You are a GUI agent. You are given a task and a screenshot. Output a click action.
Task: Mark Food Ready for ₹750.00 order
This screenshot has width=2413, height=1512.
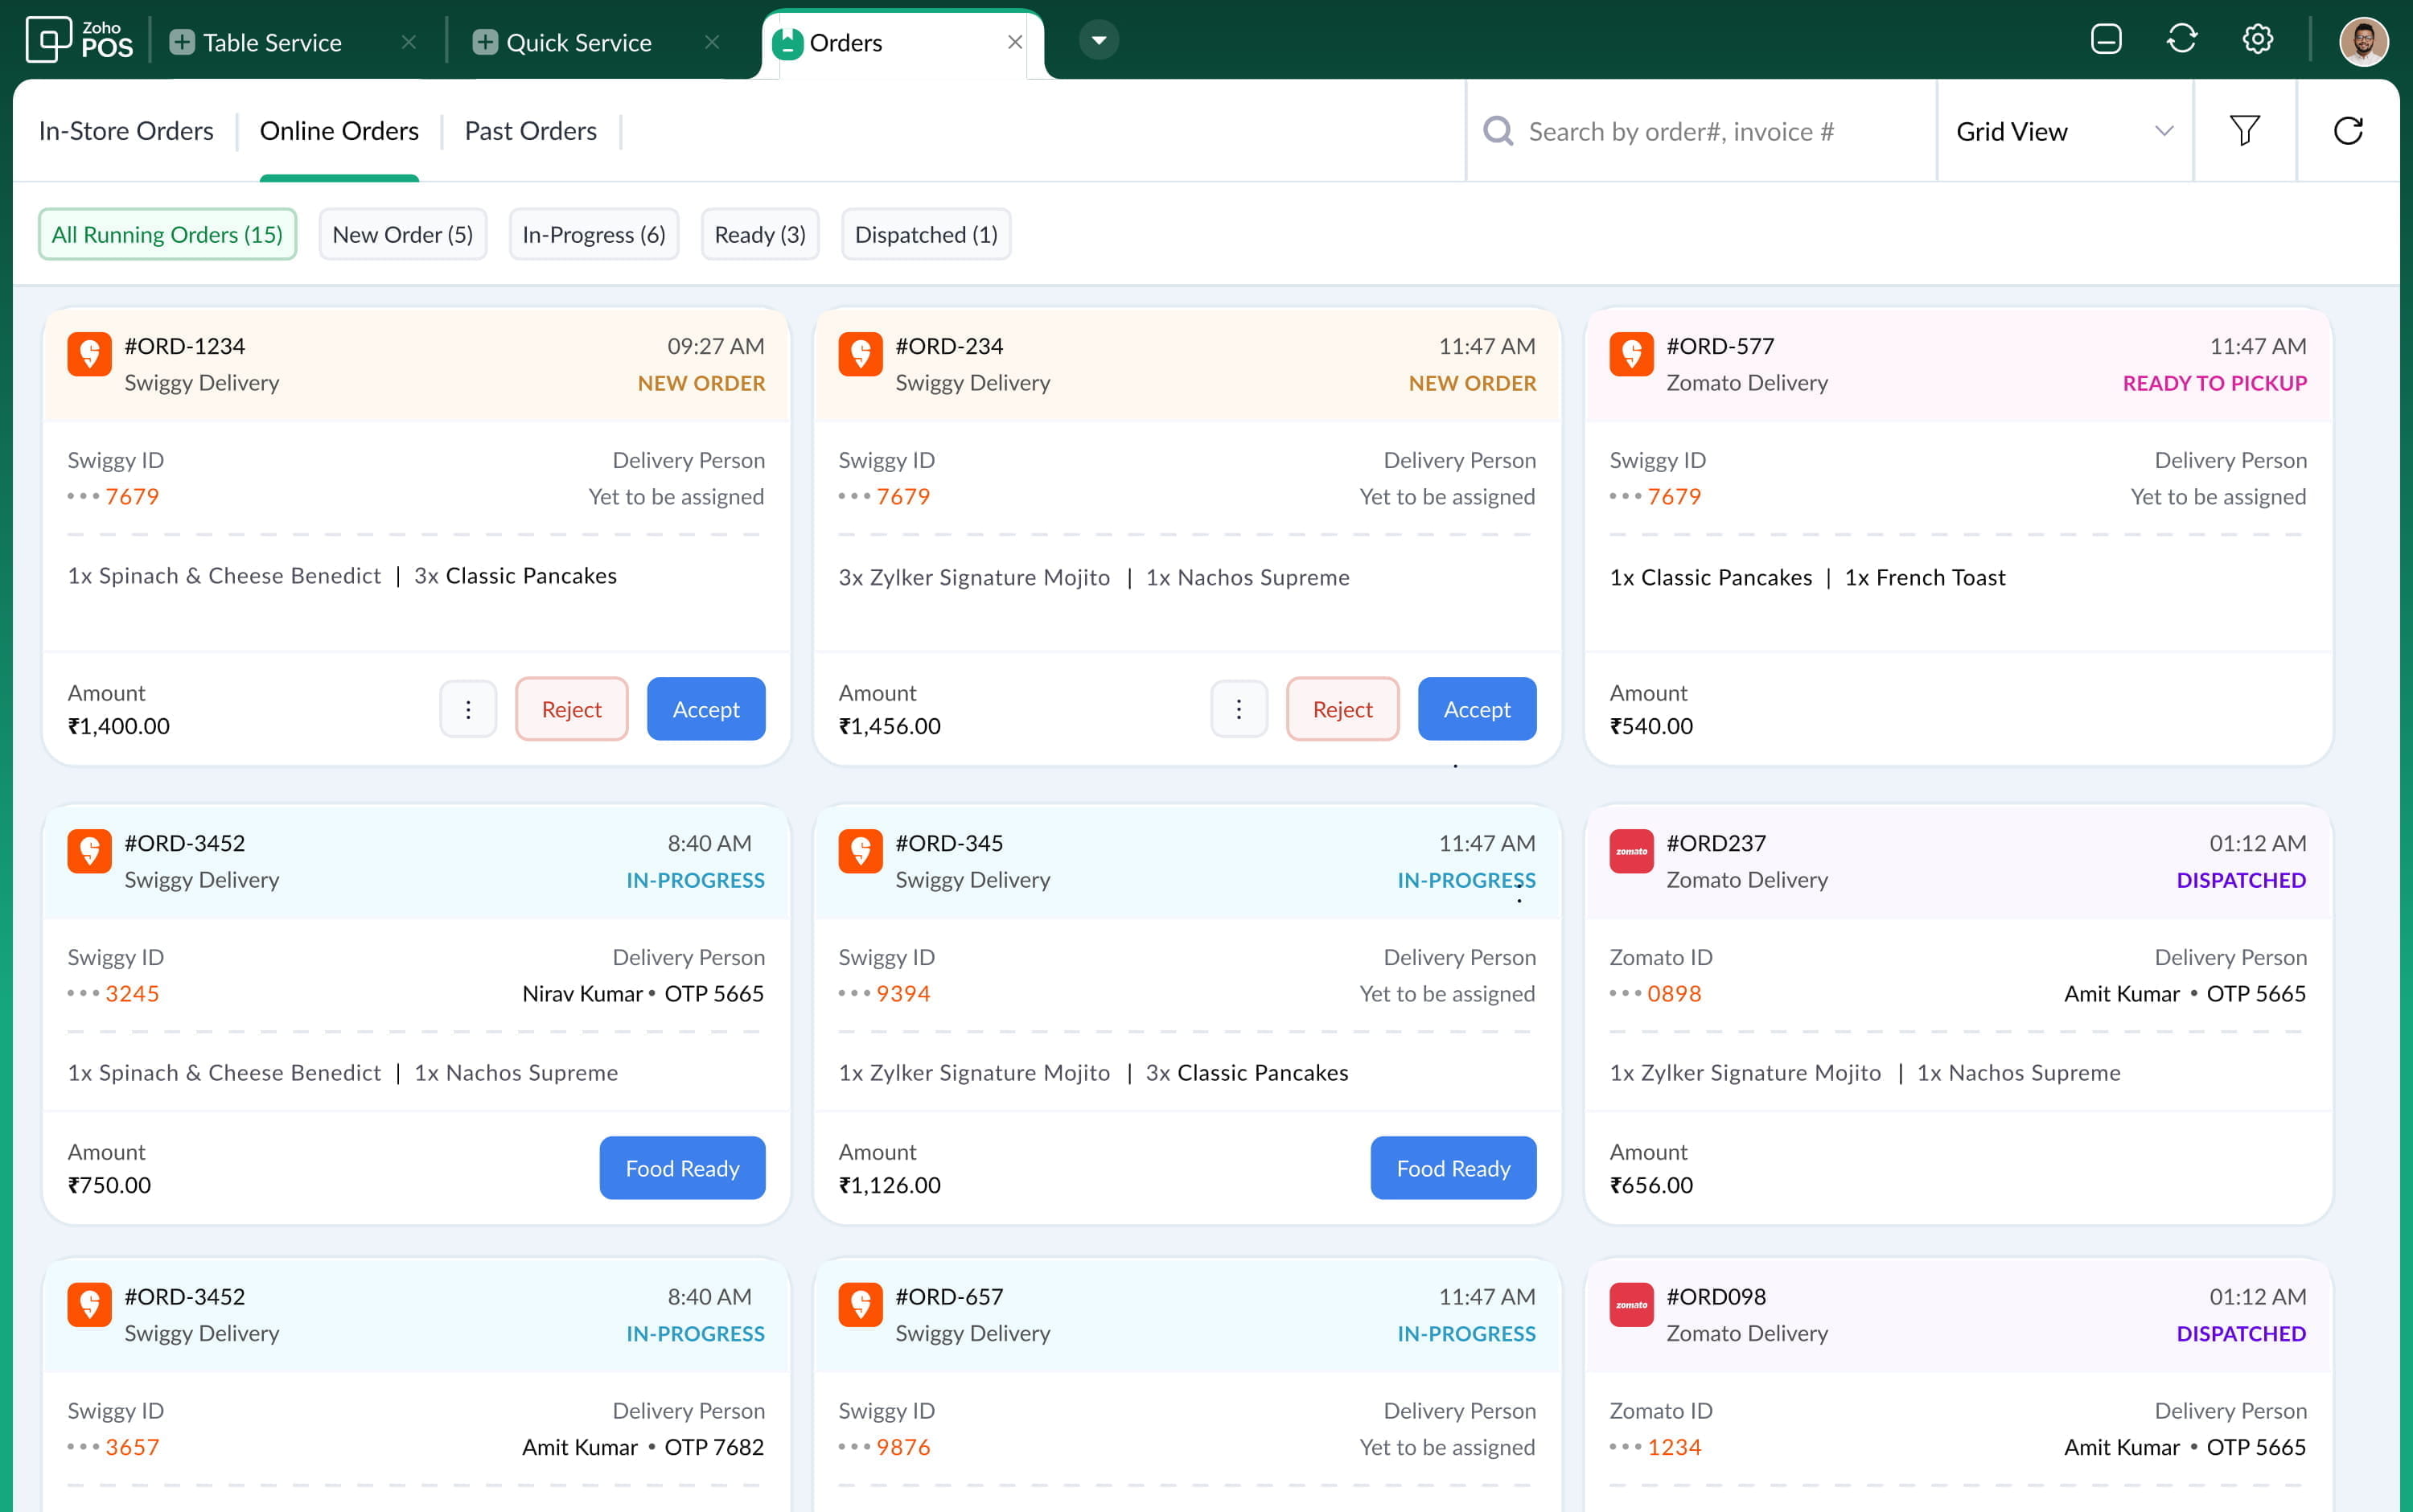(682, 1168)
